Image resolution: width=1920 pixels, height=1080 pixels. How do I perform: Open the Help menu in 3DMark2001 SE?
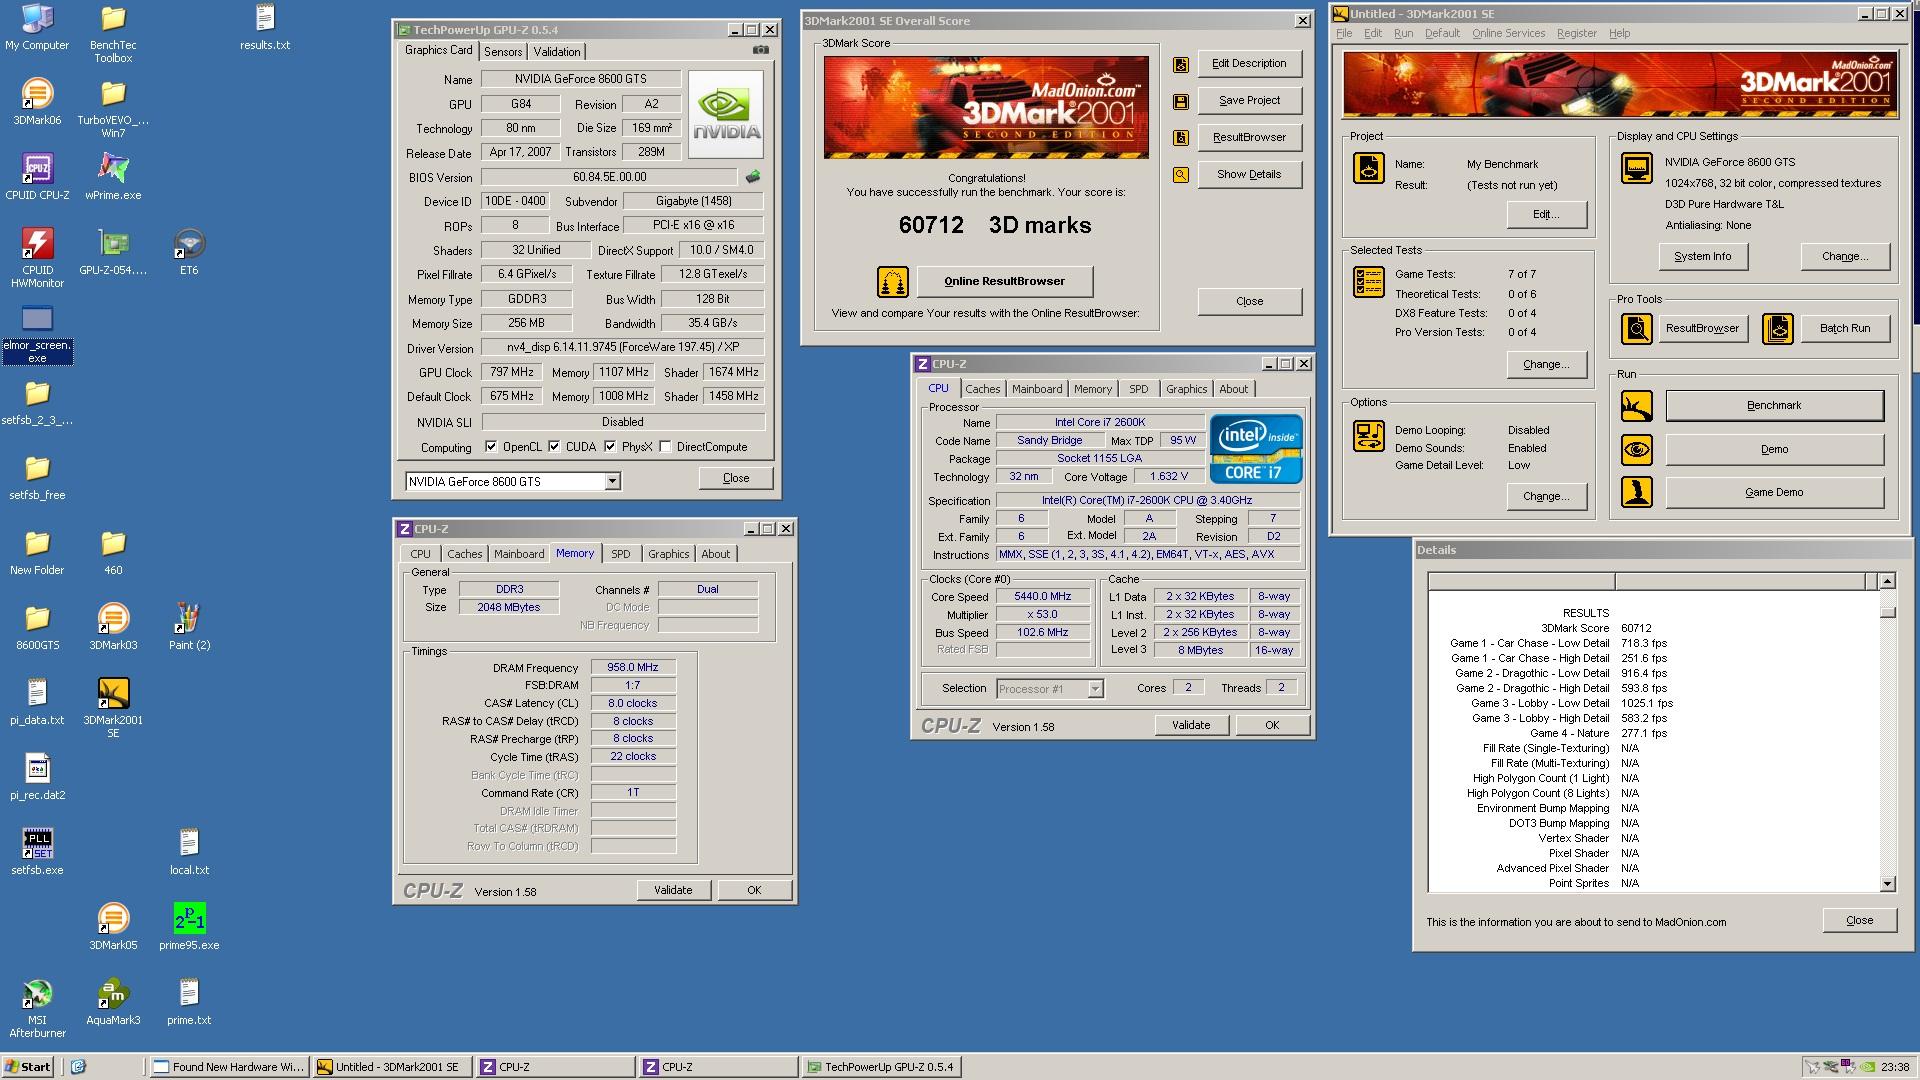pos(1619,33)
